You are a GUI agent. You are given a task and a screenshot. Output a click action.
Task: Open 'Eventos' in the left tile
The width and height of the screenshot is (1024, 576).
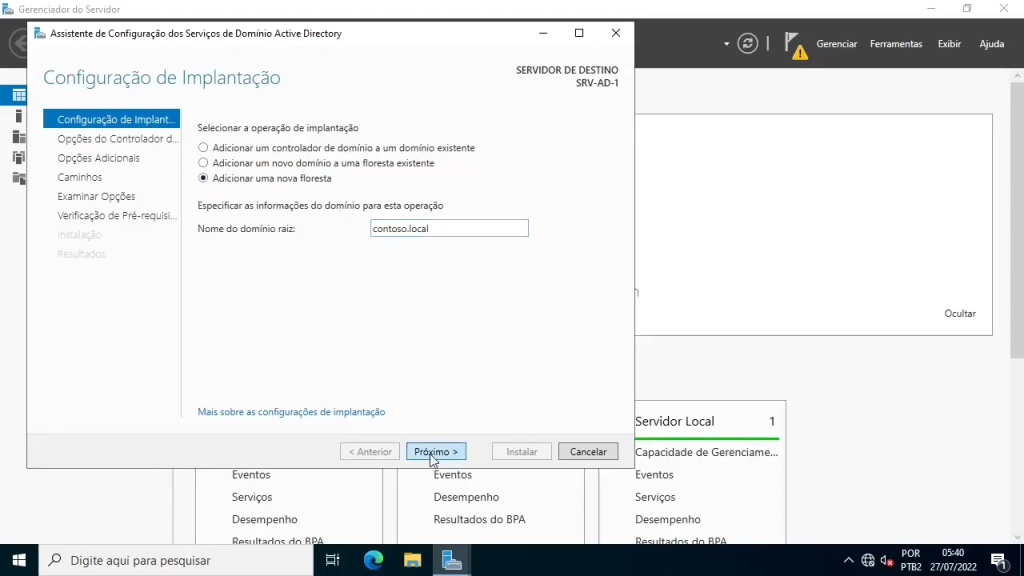click(x=251, y=475)
